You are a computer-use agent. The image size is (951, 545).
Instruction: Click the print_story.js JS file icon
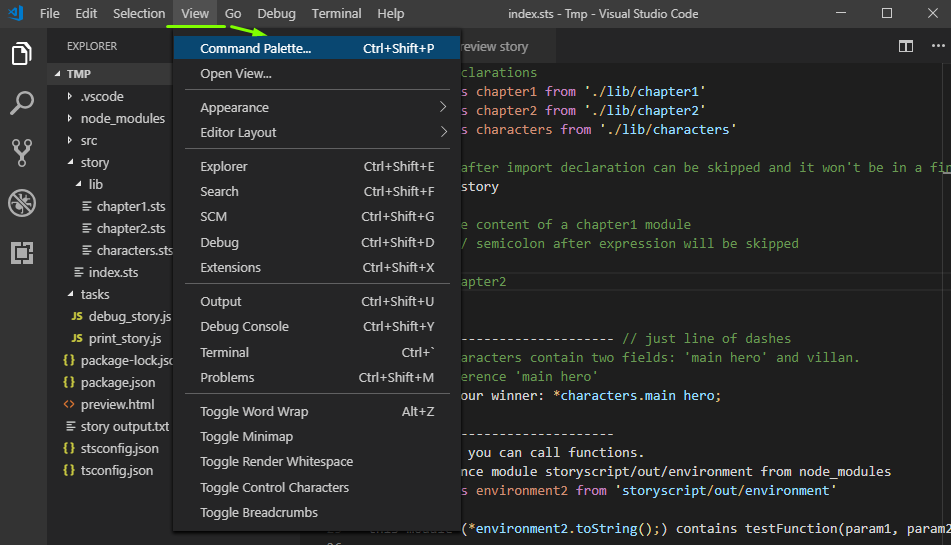(x=76, y=338)
